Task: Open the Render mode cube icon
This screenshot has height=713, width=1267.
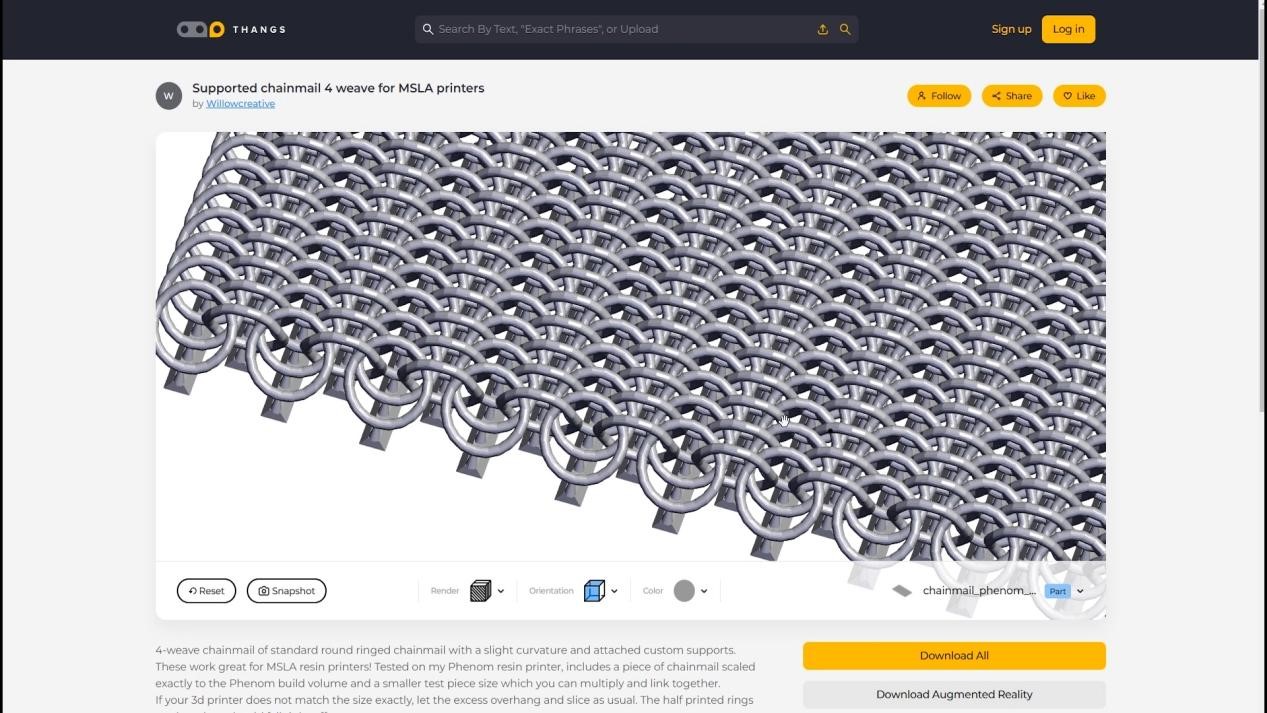Action: pyautogui.click(x=480, y=591)
